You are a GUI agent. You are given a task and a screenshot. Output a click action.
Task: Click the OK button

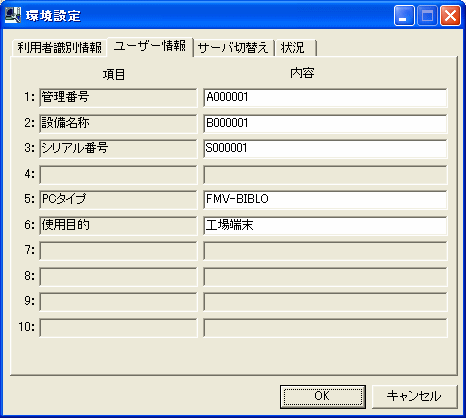[x=323, y=396]
